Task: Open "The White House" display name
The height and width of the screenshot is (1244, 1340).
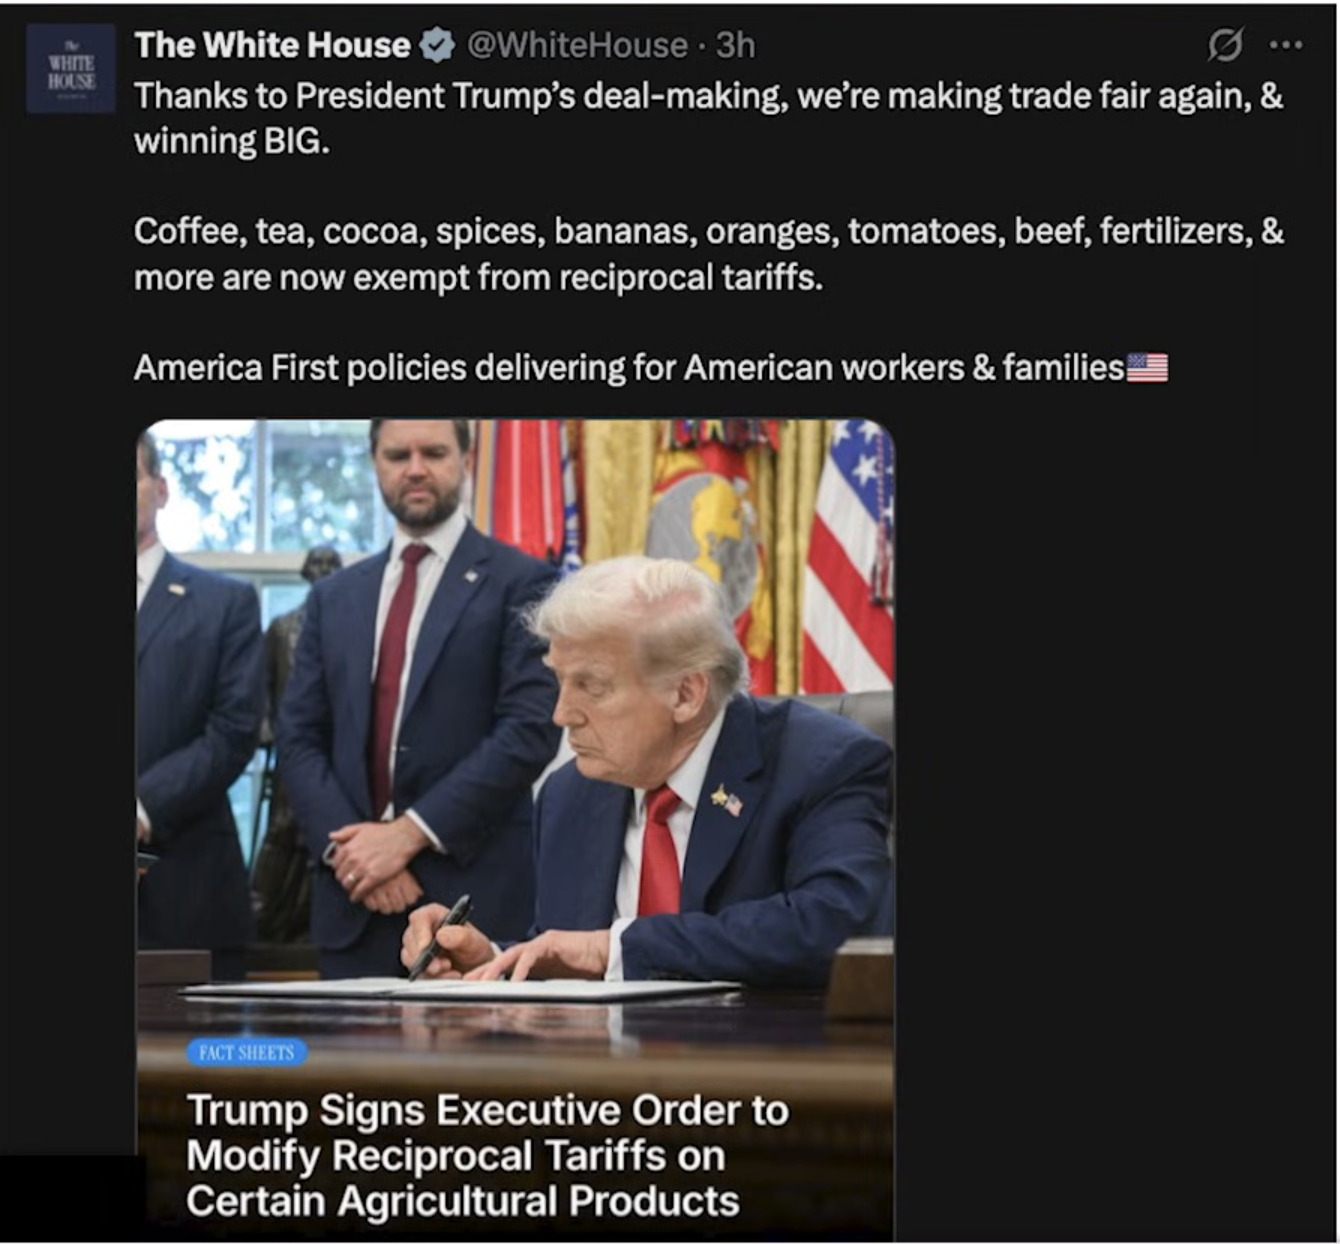Action: coord(272,45)
